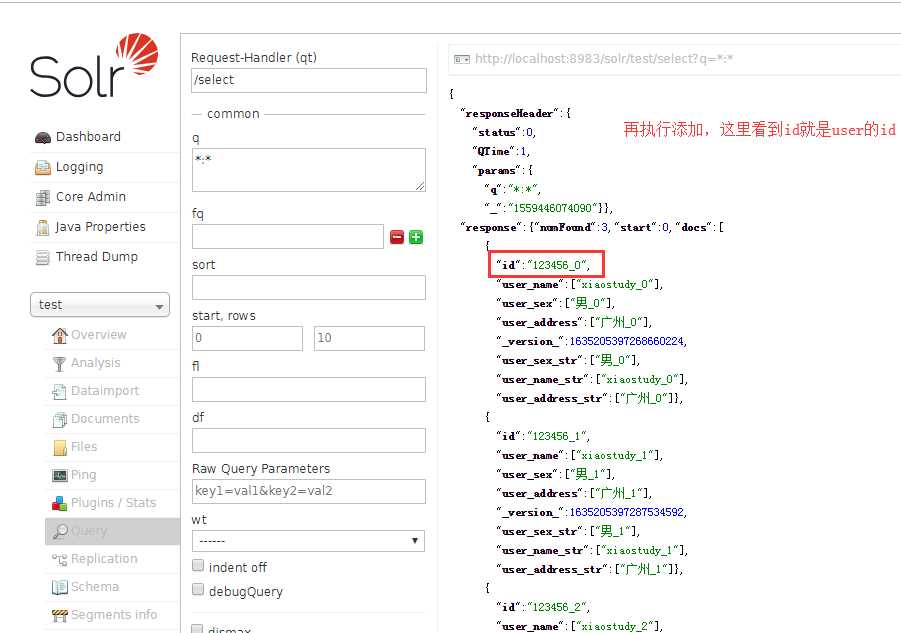The height and width of the screenshot is (633, 901).
Task: Open the Plugins / Stats link
Action: 113,503
